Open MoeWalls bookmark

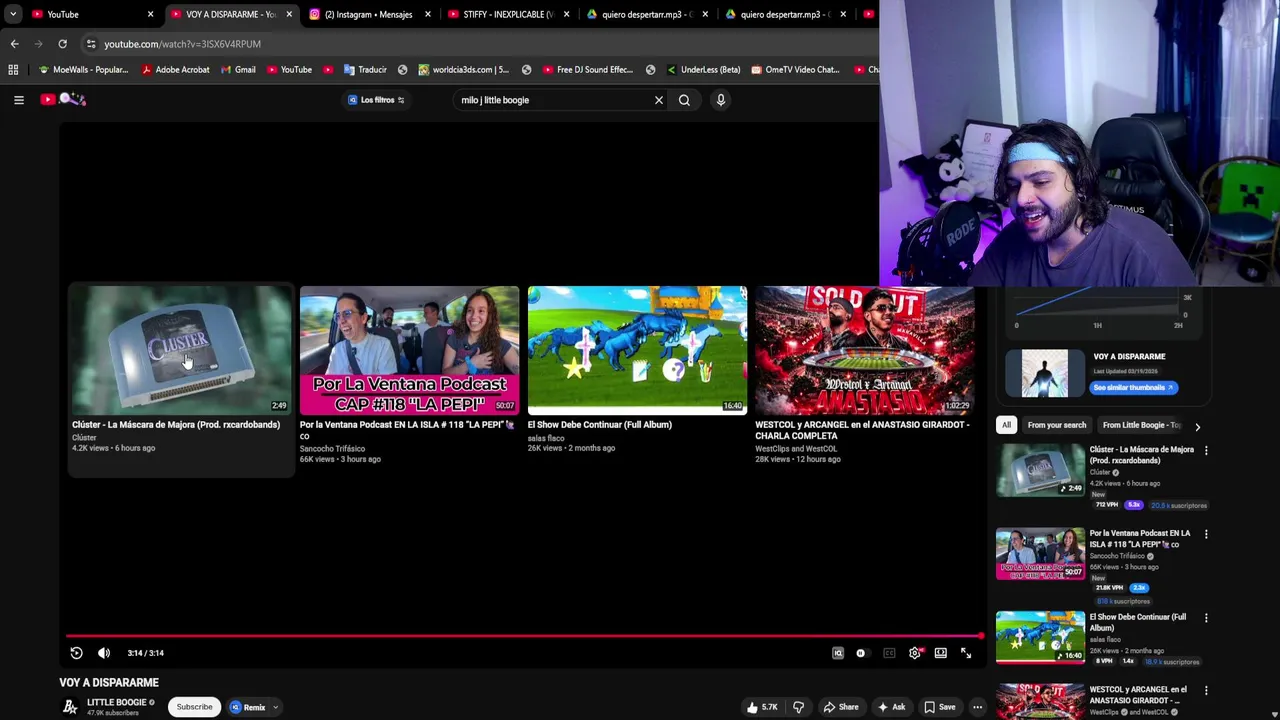[83, 70]
